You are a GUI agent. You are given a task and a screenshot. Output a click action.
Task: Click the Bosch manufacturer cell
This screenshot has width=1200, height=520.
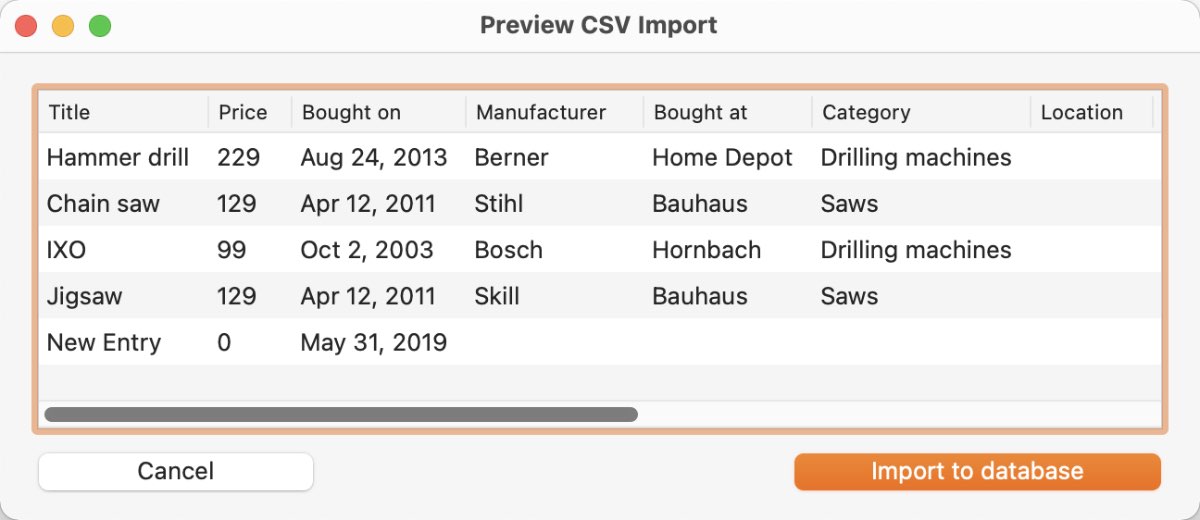[508, 250]
